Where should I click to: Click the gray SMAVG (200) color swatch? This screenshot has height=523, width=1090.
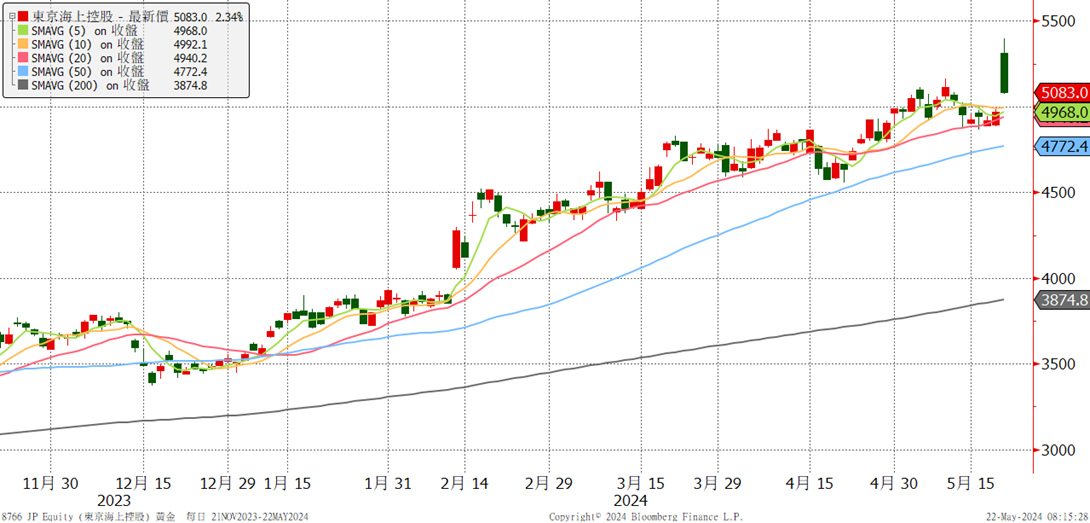(x=23, y=85)
